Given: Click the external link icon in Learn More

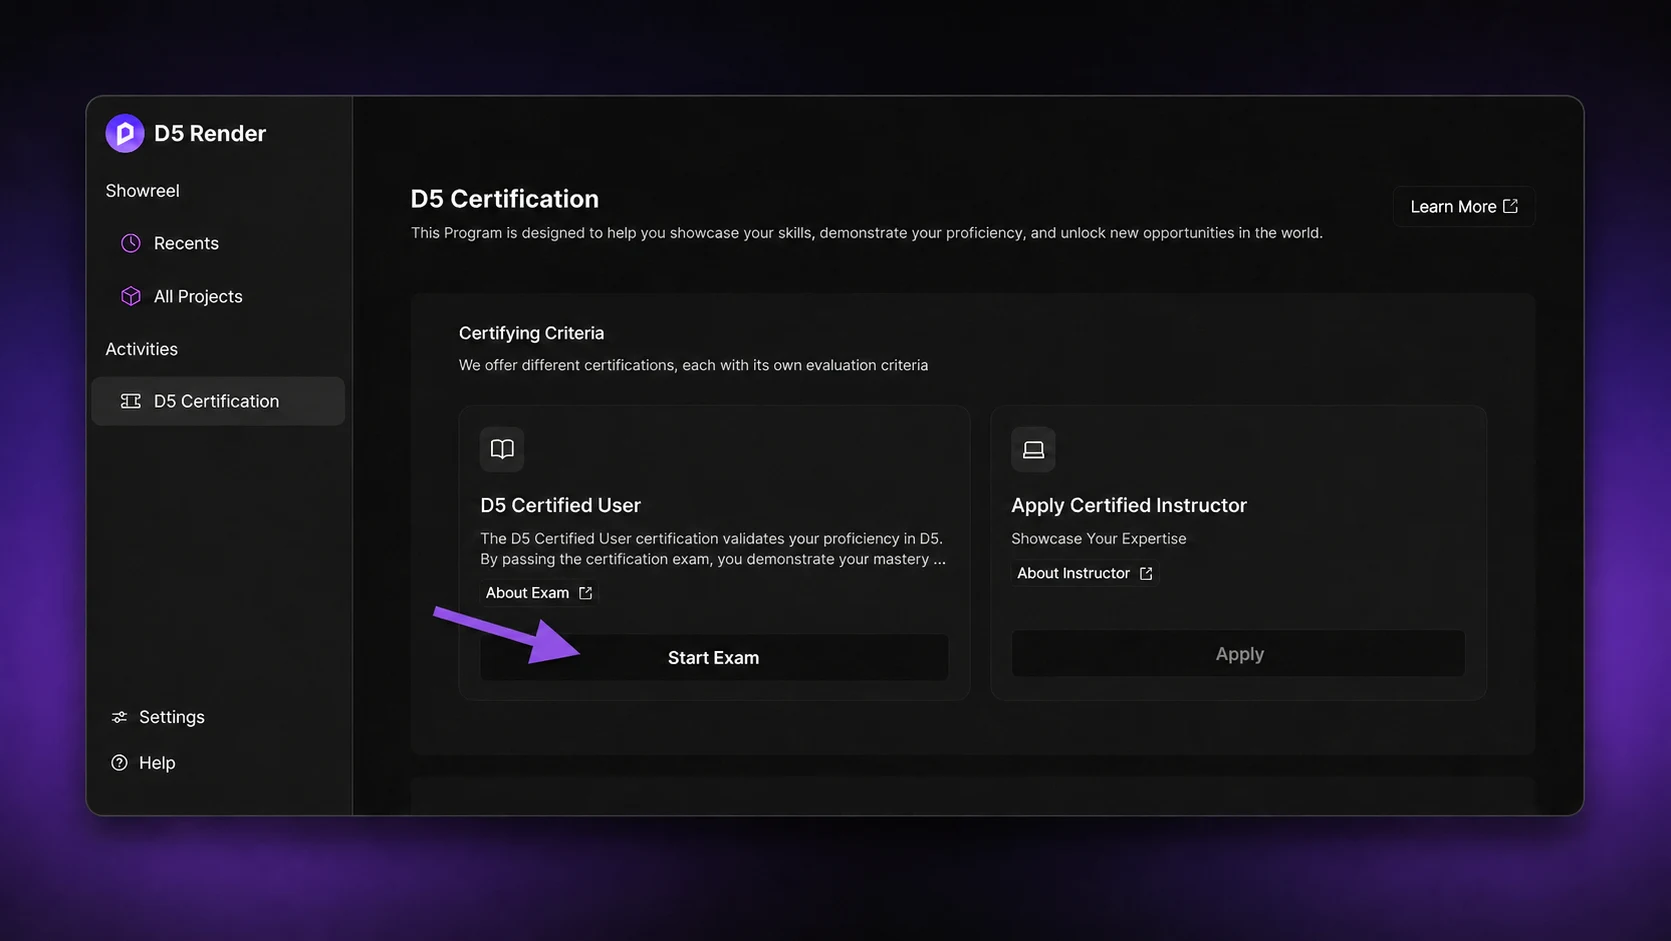Looking at the screenshot, I should point(1510,206).
